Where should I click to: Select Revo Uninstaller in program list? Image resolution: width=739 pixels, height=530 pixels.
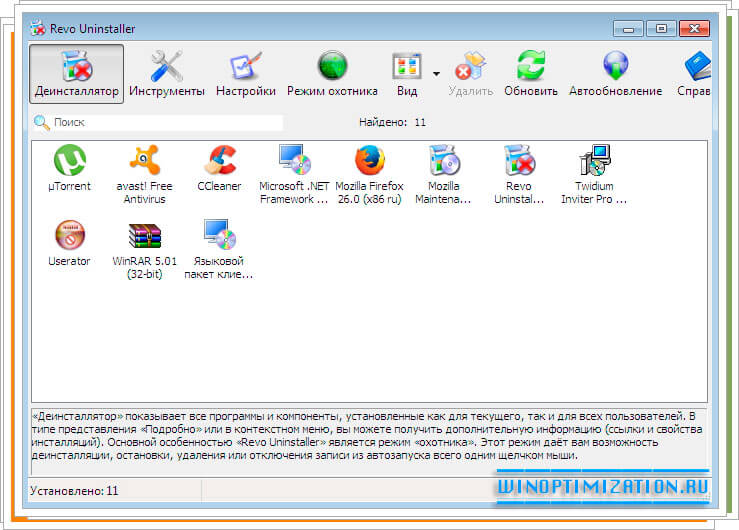click(x=519, y=161)
